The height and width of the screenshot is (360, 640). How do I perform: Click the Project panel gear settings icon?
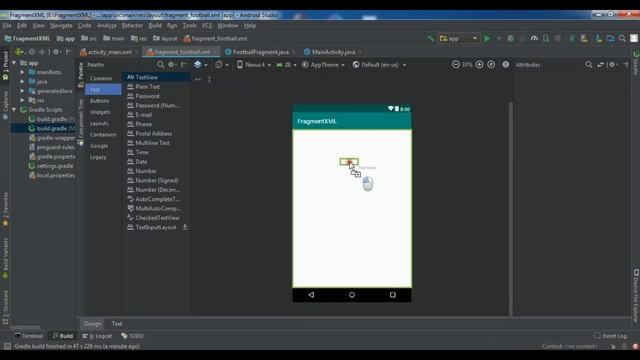(x=56, y=52)
